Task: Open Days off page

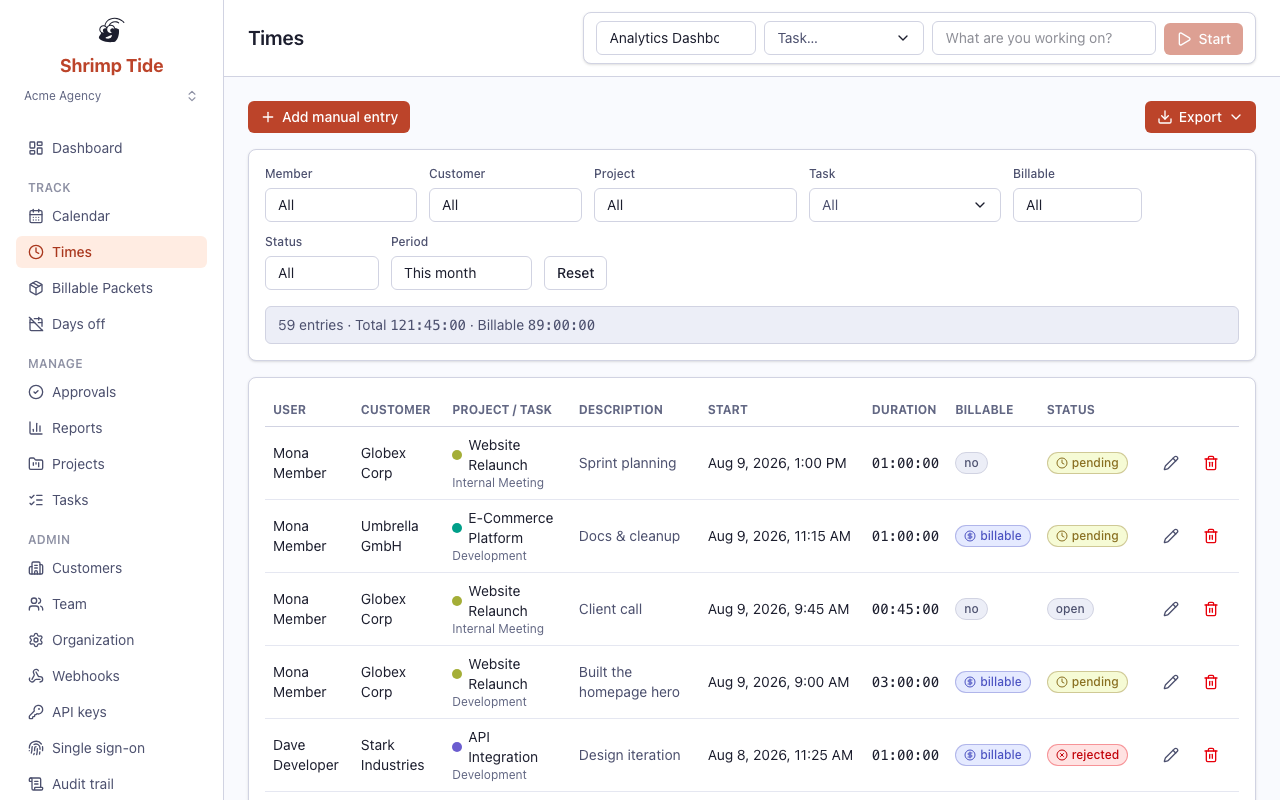Action: pyautogui.click(x=111, y=324)
